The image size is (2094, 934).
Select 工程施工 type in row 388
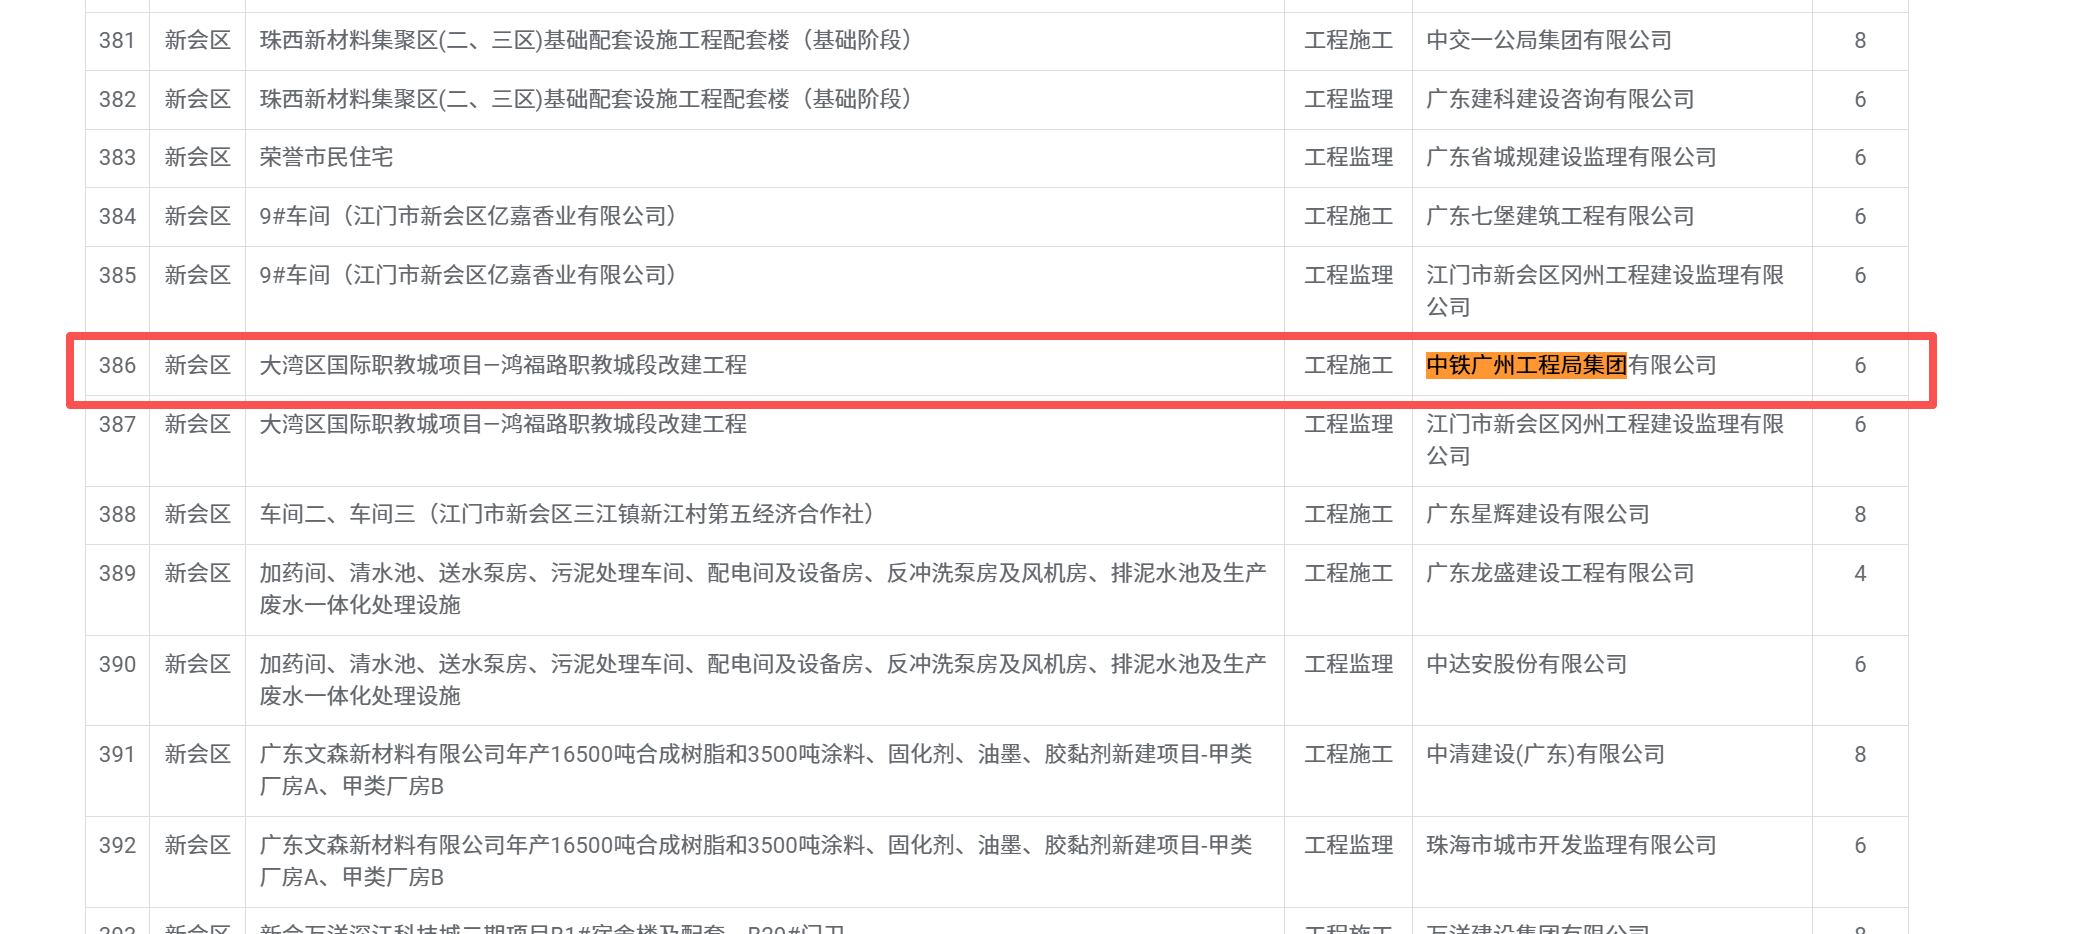1348,515
